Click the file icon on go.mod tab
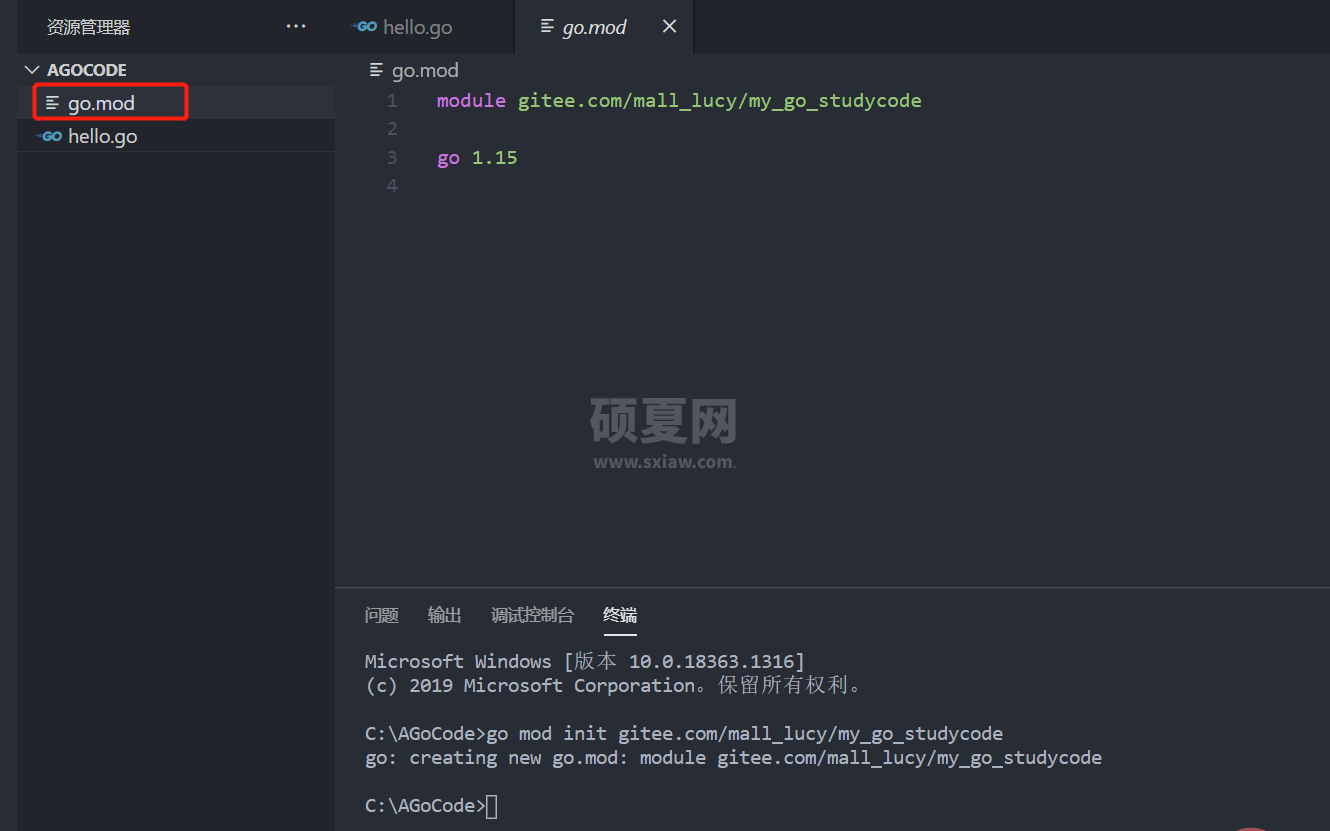This screenshot has height=831, width=1330. coord(548,27)
